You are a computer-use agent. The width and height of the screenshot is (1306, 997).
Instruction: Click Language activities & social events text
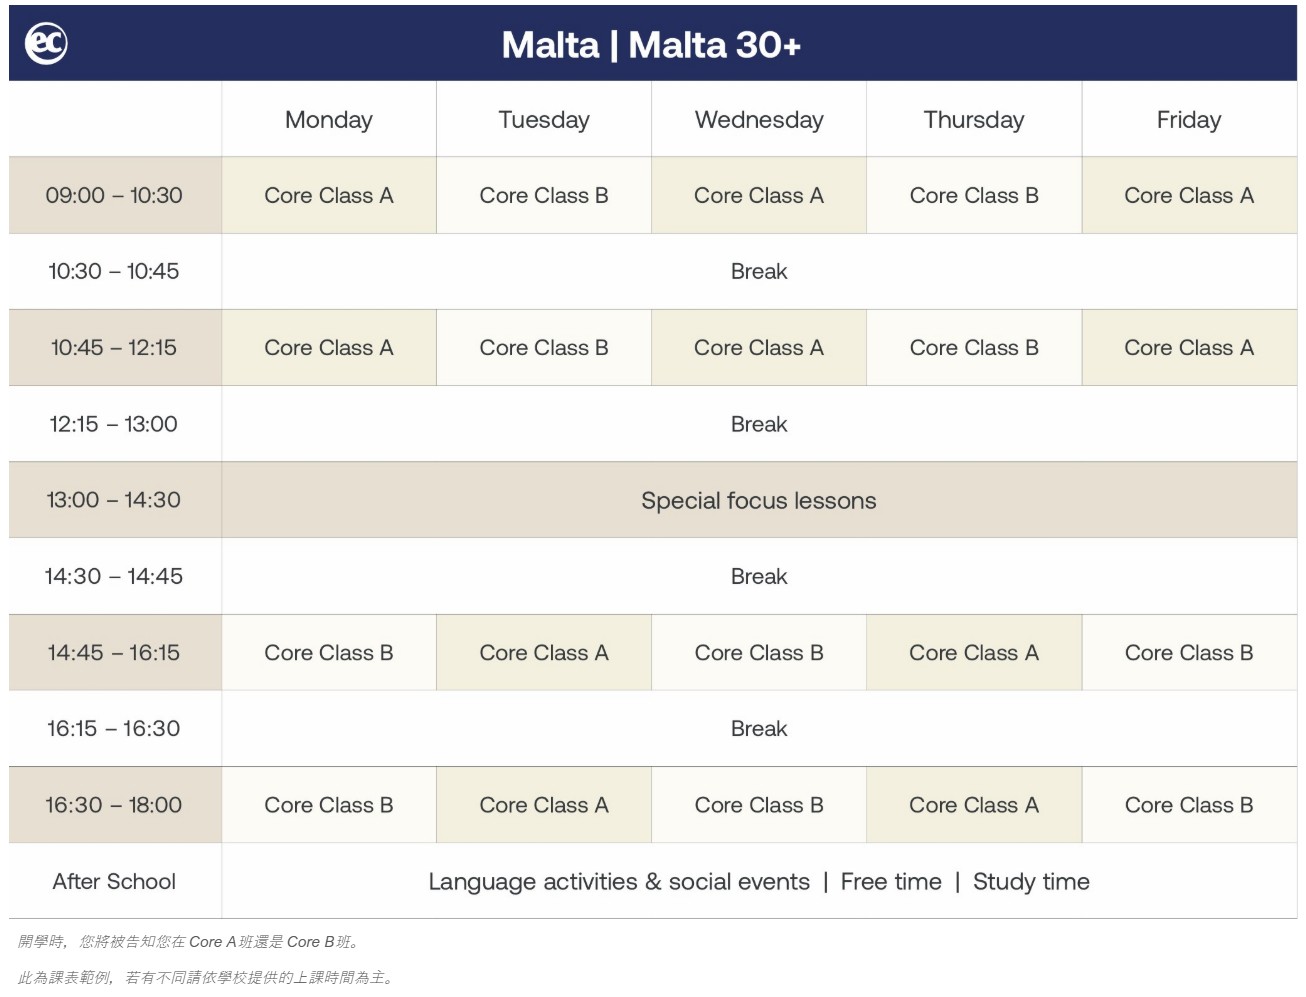pos(619,882)
